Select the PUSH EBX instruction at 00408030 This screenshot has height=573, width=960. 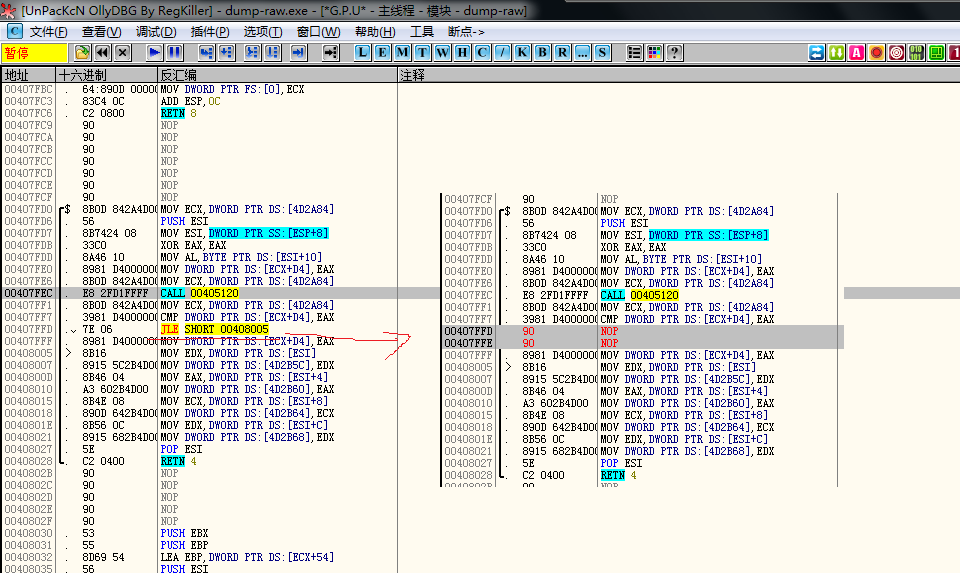click(x=184, y=533)
